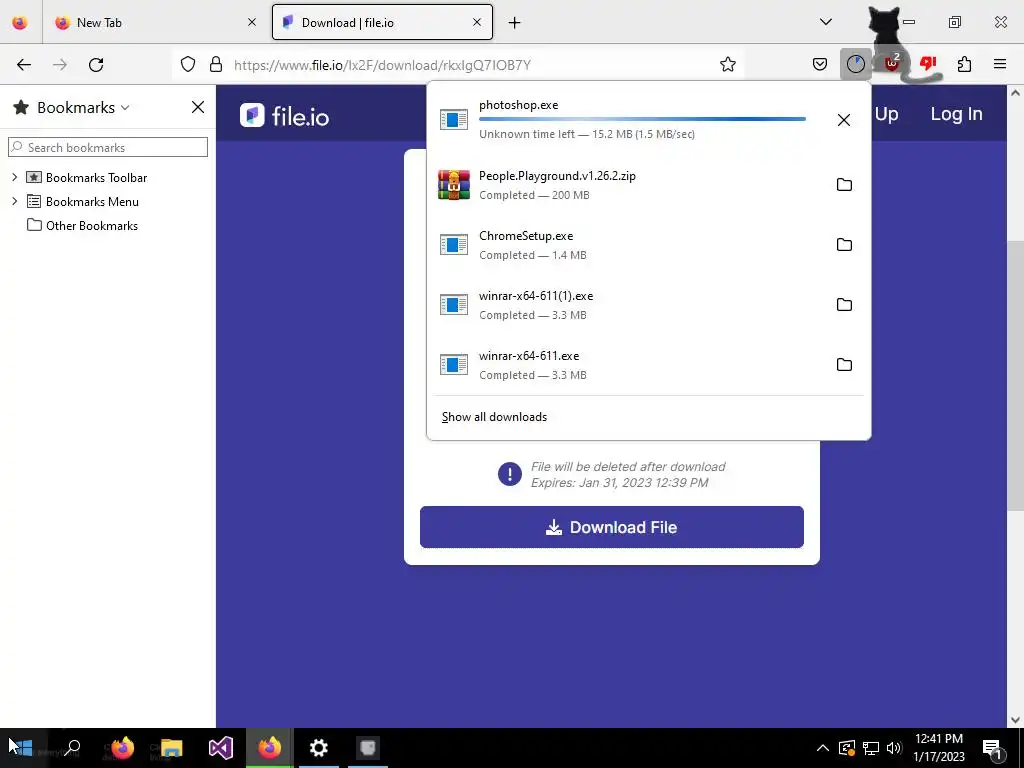Open the winrar-x64-611(1).exe download entry
Screen dimensions: 1024x768
627,305
